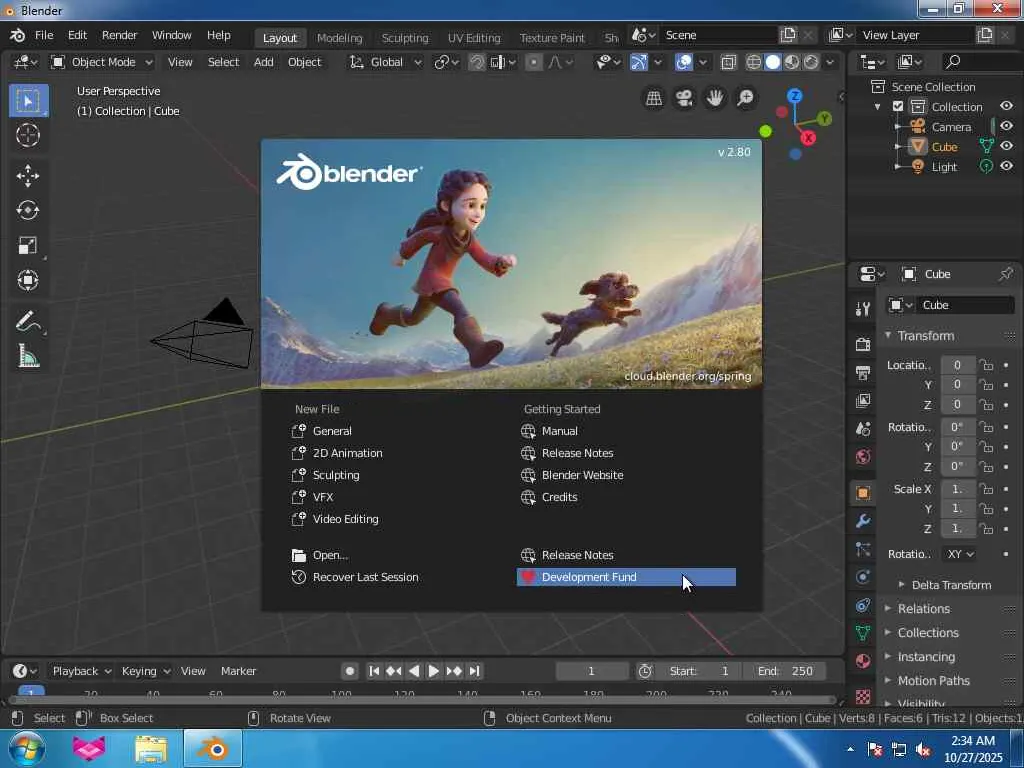Select the Measure tool

[x=28, y=356]
